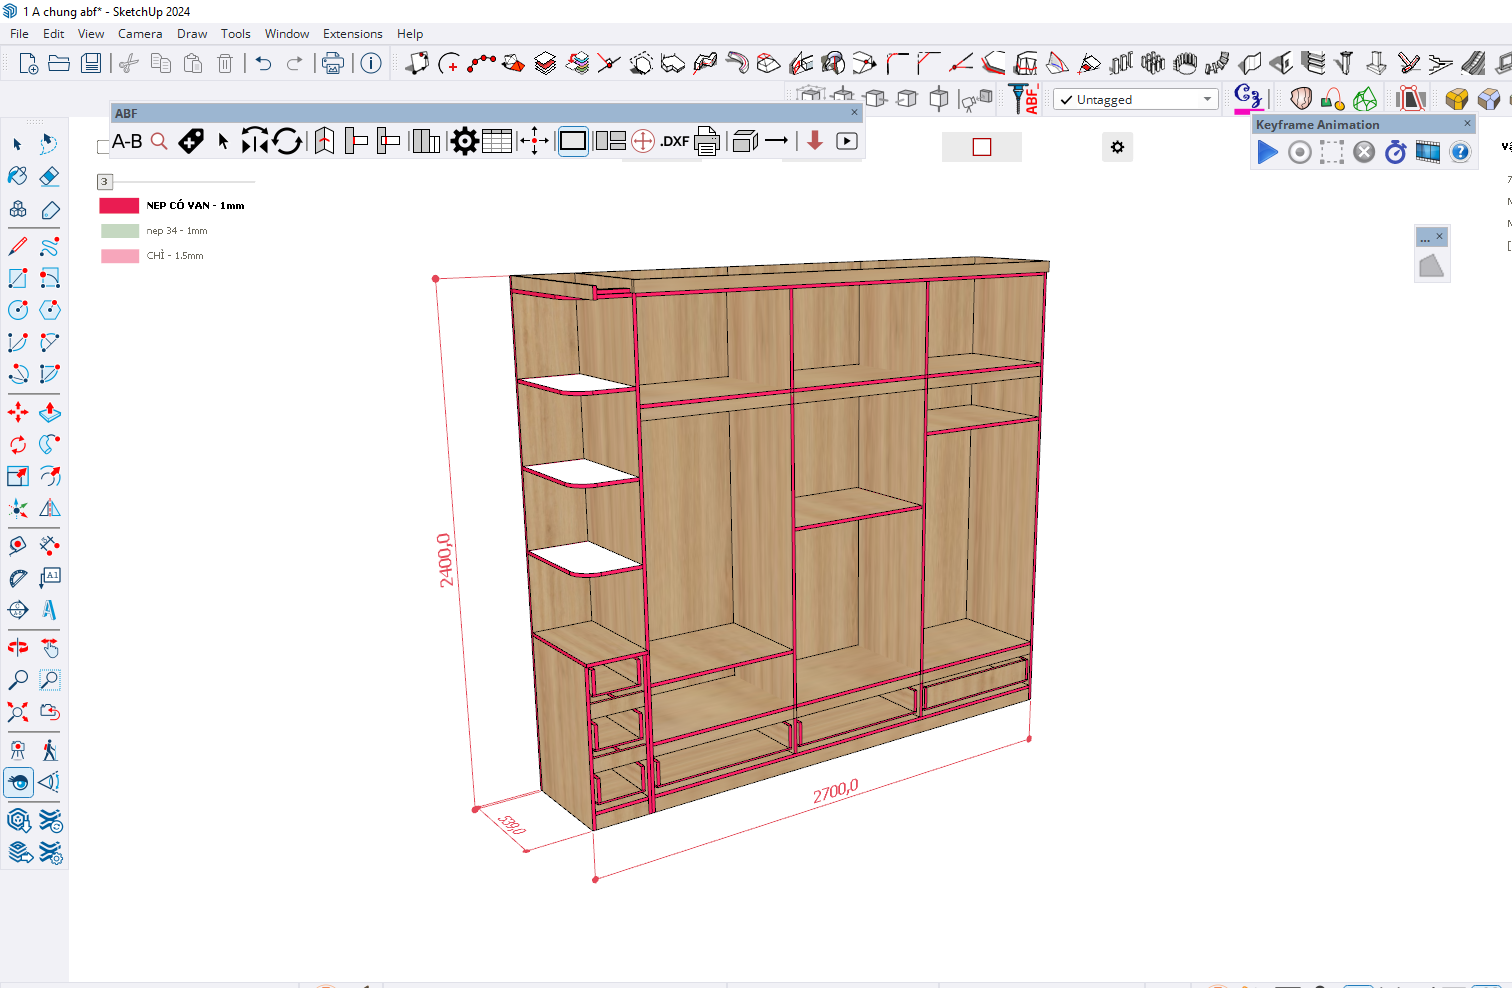Viewport: 1512px width, 988px height.
Task: Open the Extensions menu
Action: pos(352,34)
